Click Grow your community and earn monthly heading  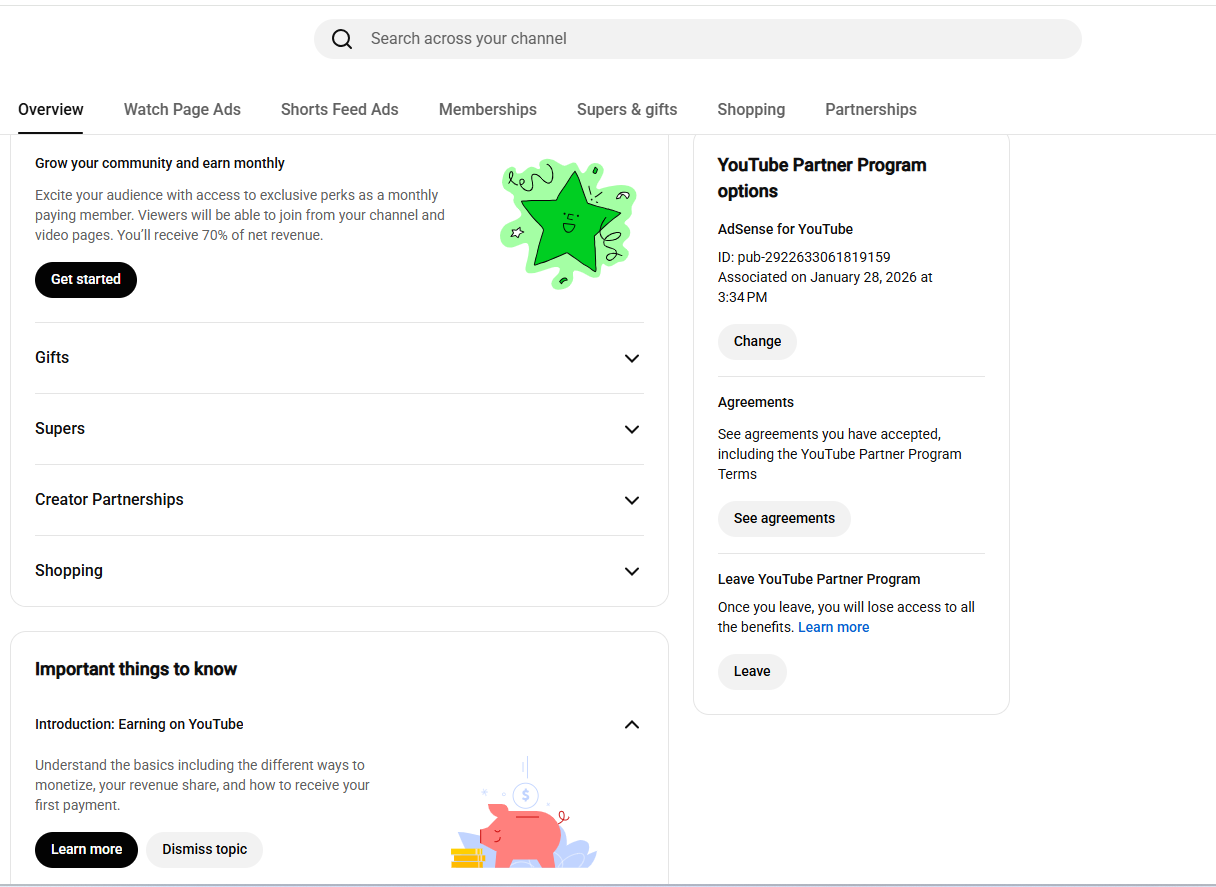point(160,163)
